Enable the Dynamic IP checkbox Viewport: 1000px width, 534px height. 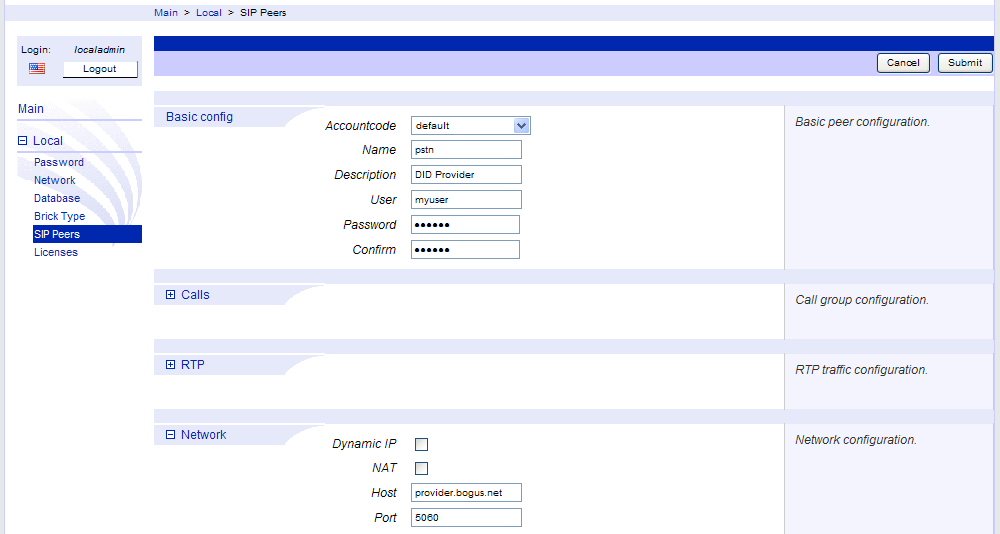(x=421, y=444)
